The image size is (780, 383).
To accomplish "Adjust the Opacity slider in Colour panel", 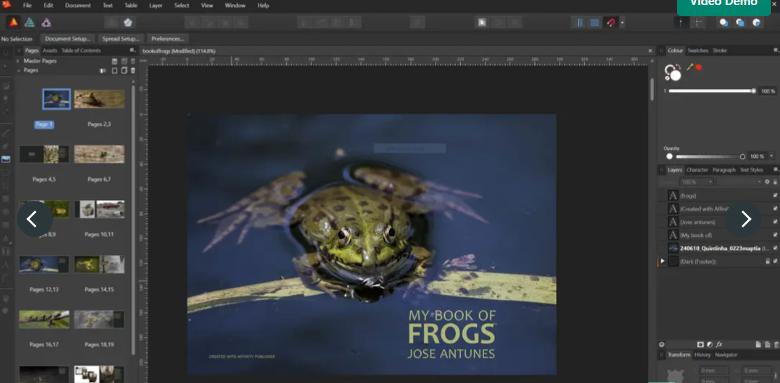I will pyautogui.click(x=706, y=156).
